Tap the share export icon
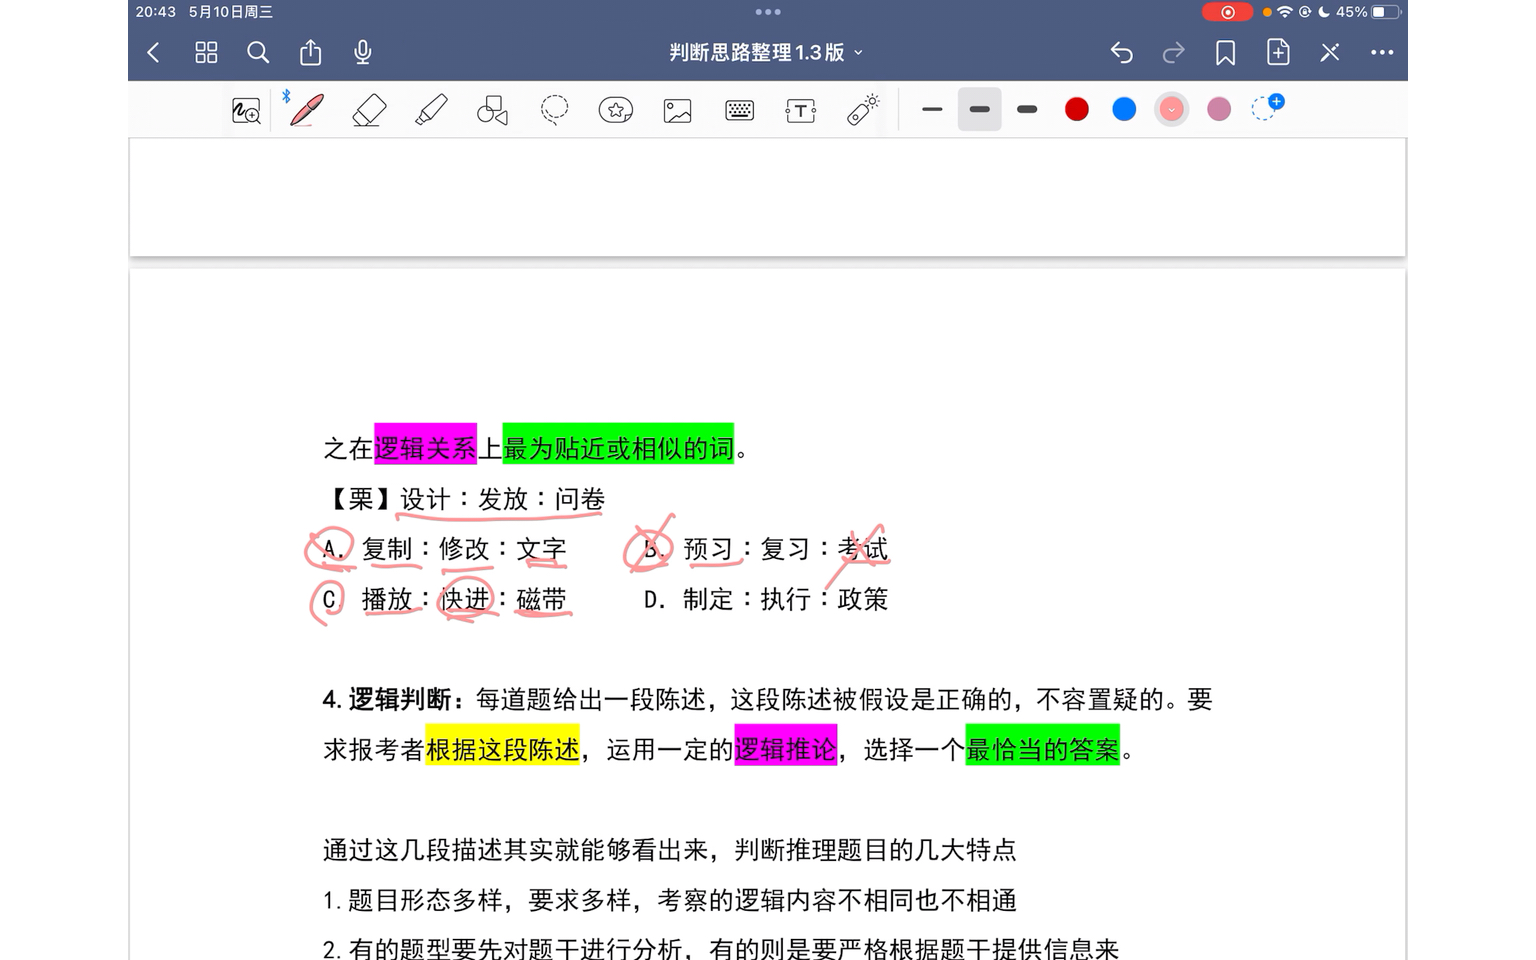 click(311, 52)
